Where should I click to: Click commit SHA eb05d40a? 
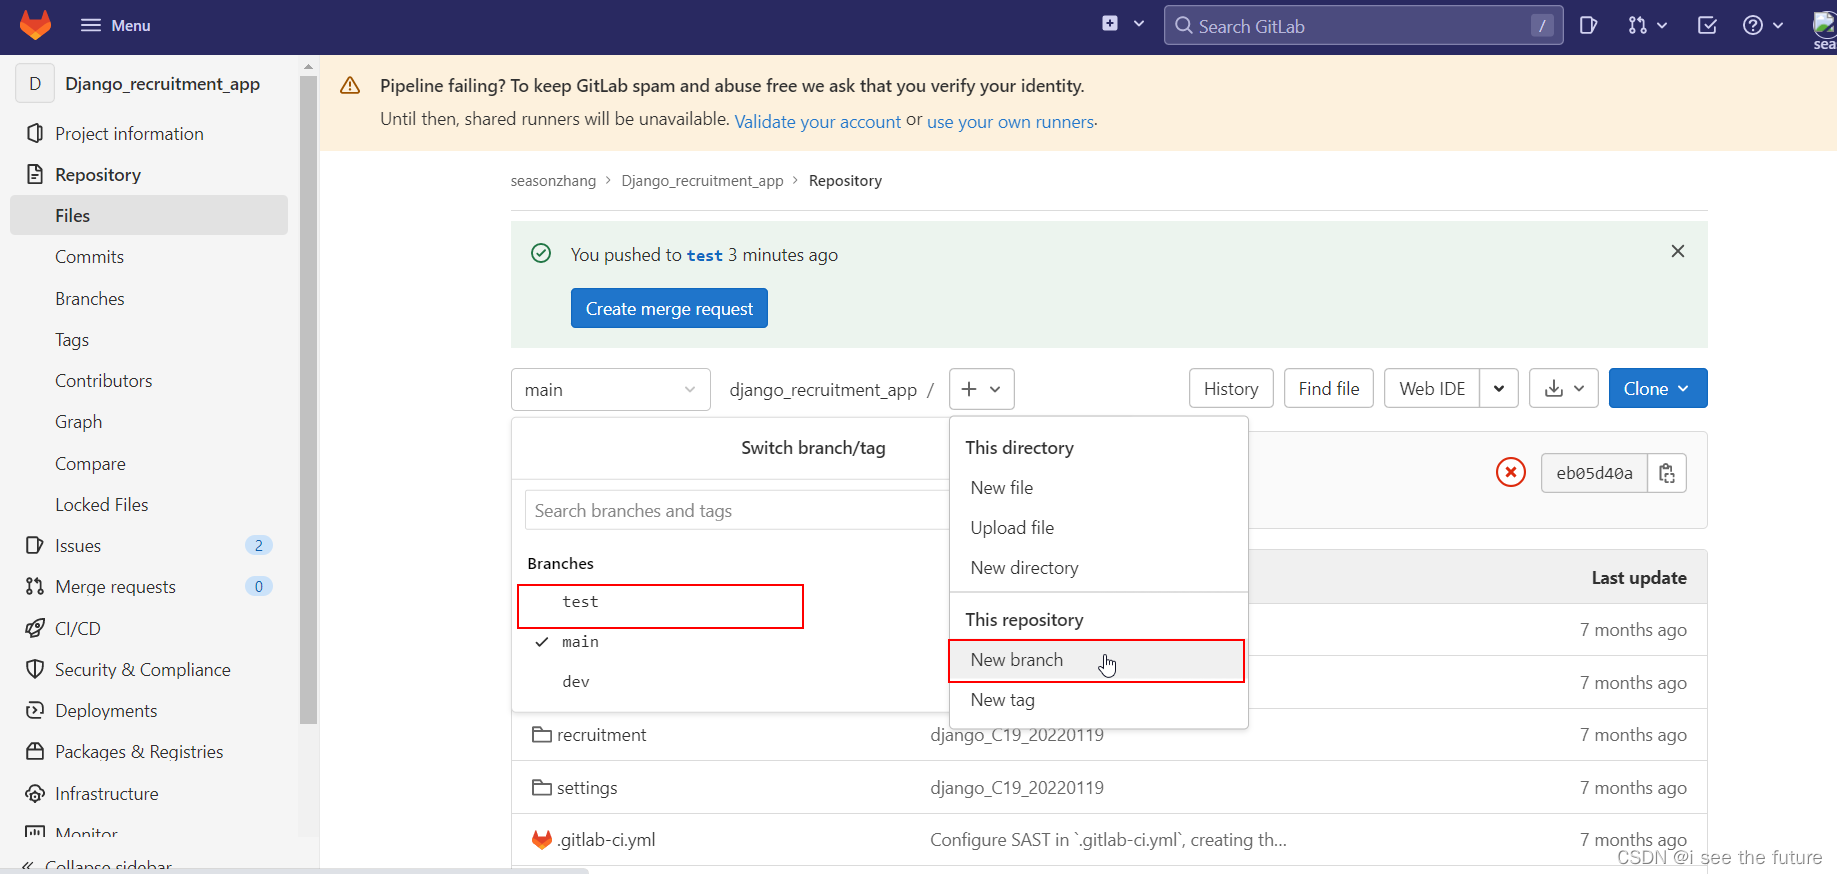[1594, 473]
